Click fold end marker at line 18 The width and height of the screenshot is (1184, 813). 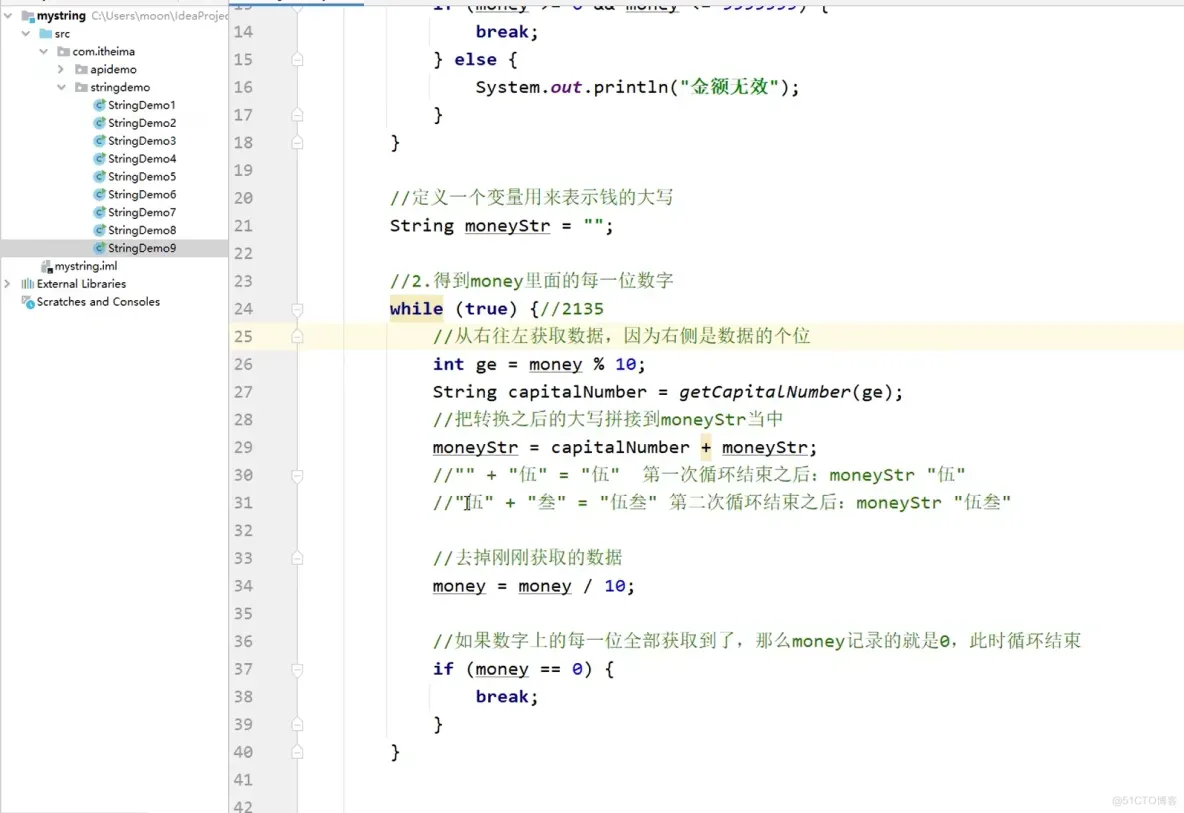[x=298, y=143]
